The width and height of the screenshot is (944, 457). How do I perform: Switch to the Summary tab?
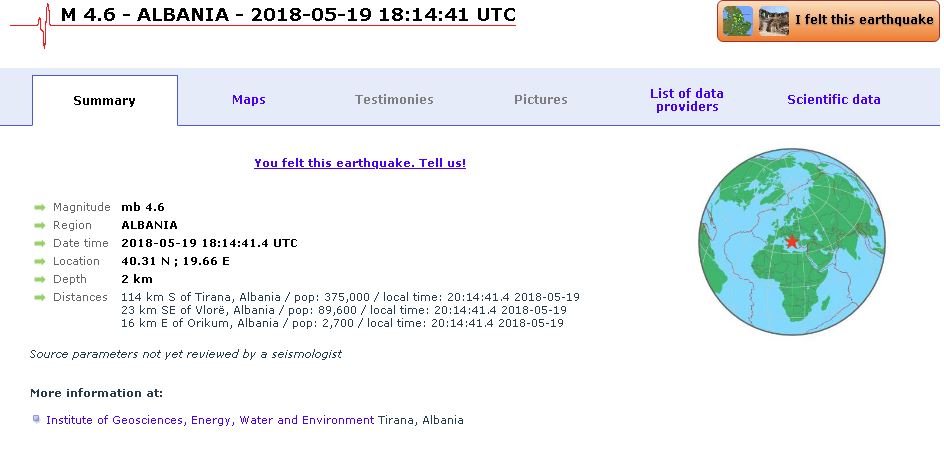pyautogui.click(x=105, y=101)
